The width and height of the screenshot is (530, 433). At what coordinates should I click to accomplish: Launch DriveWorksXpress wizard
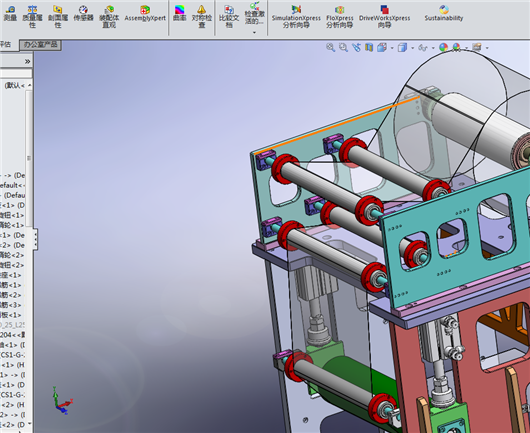[x=384, y=17]
